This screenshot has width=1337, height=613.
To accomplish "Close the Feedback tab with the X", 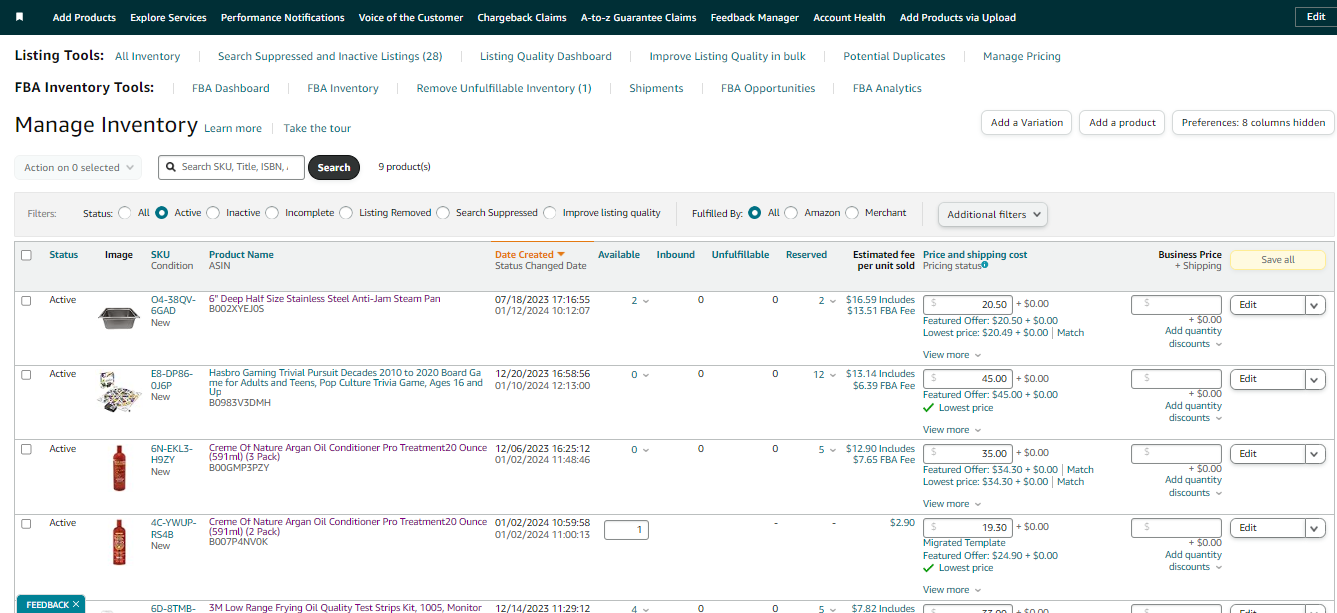I will pos(75,604).
